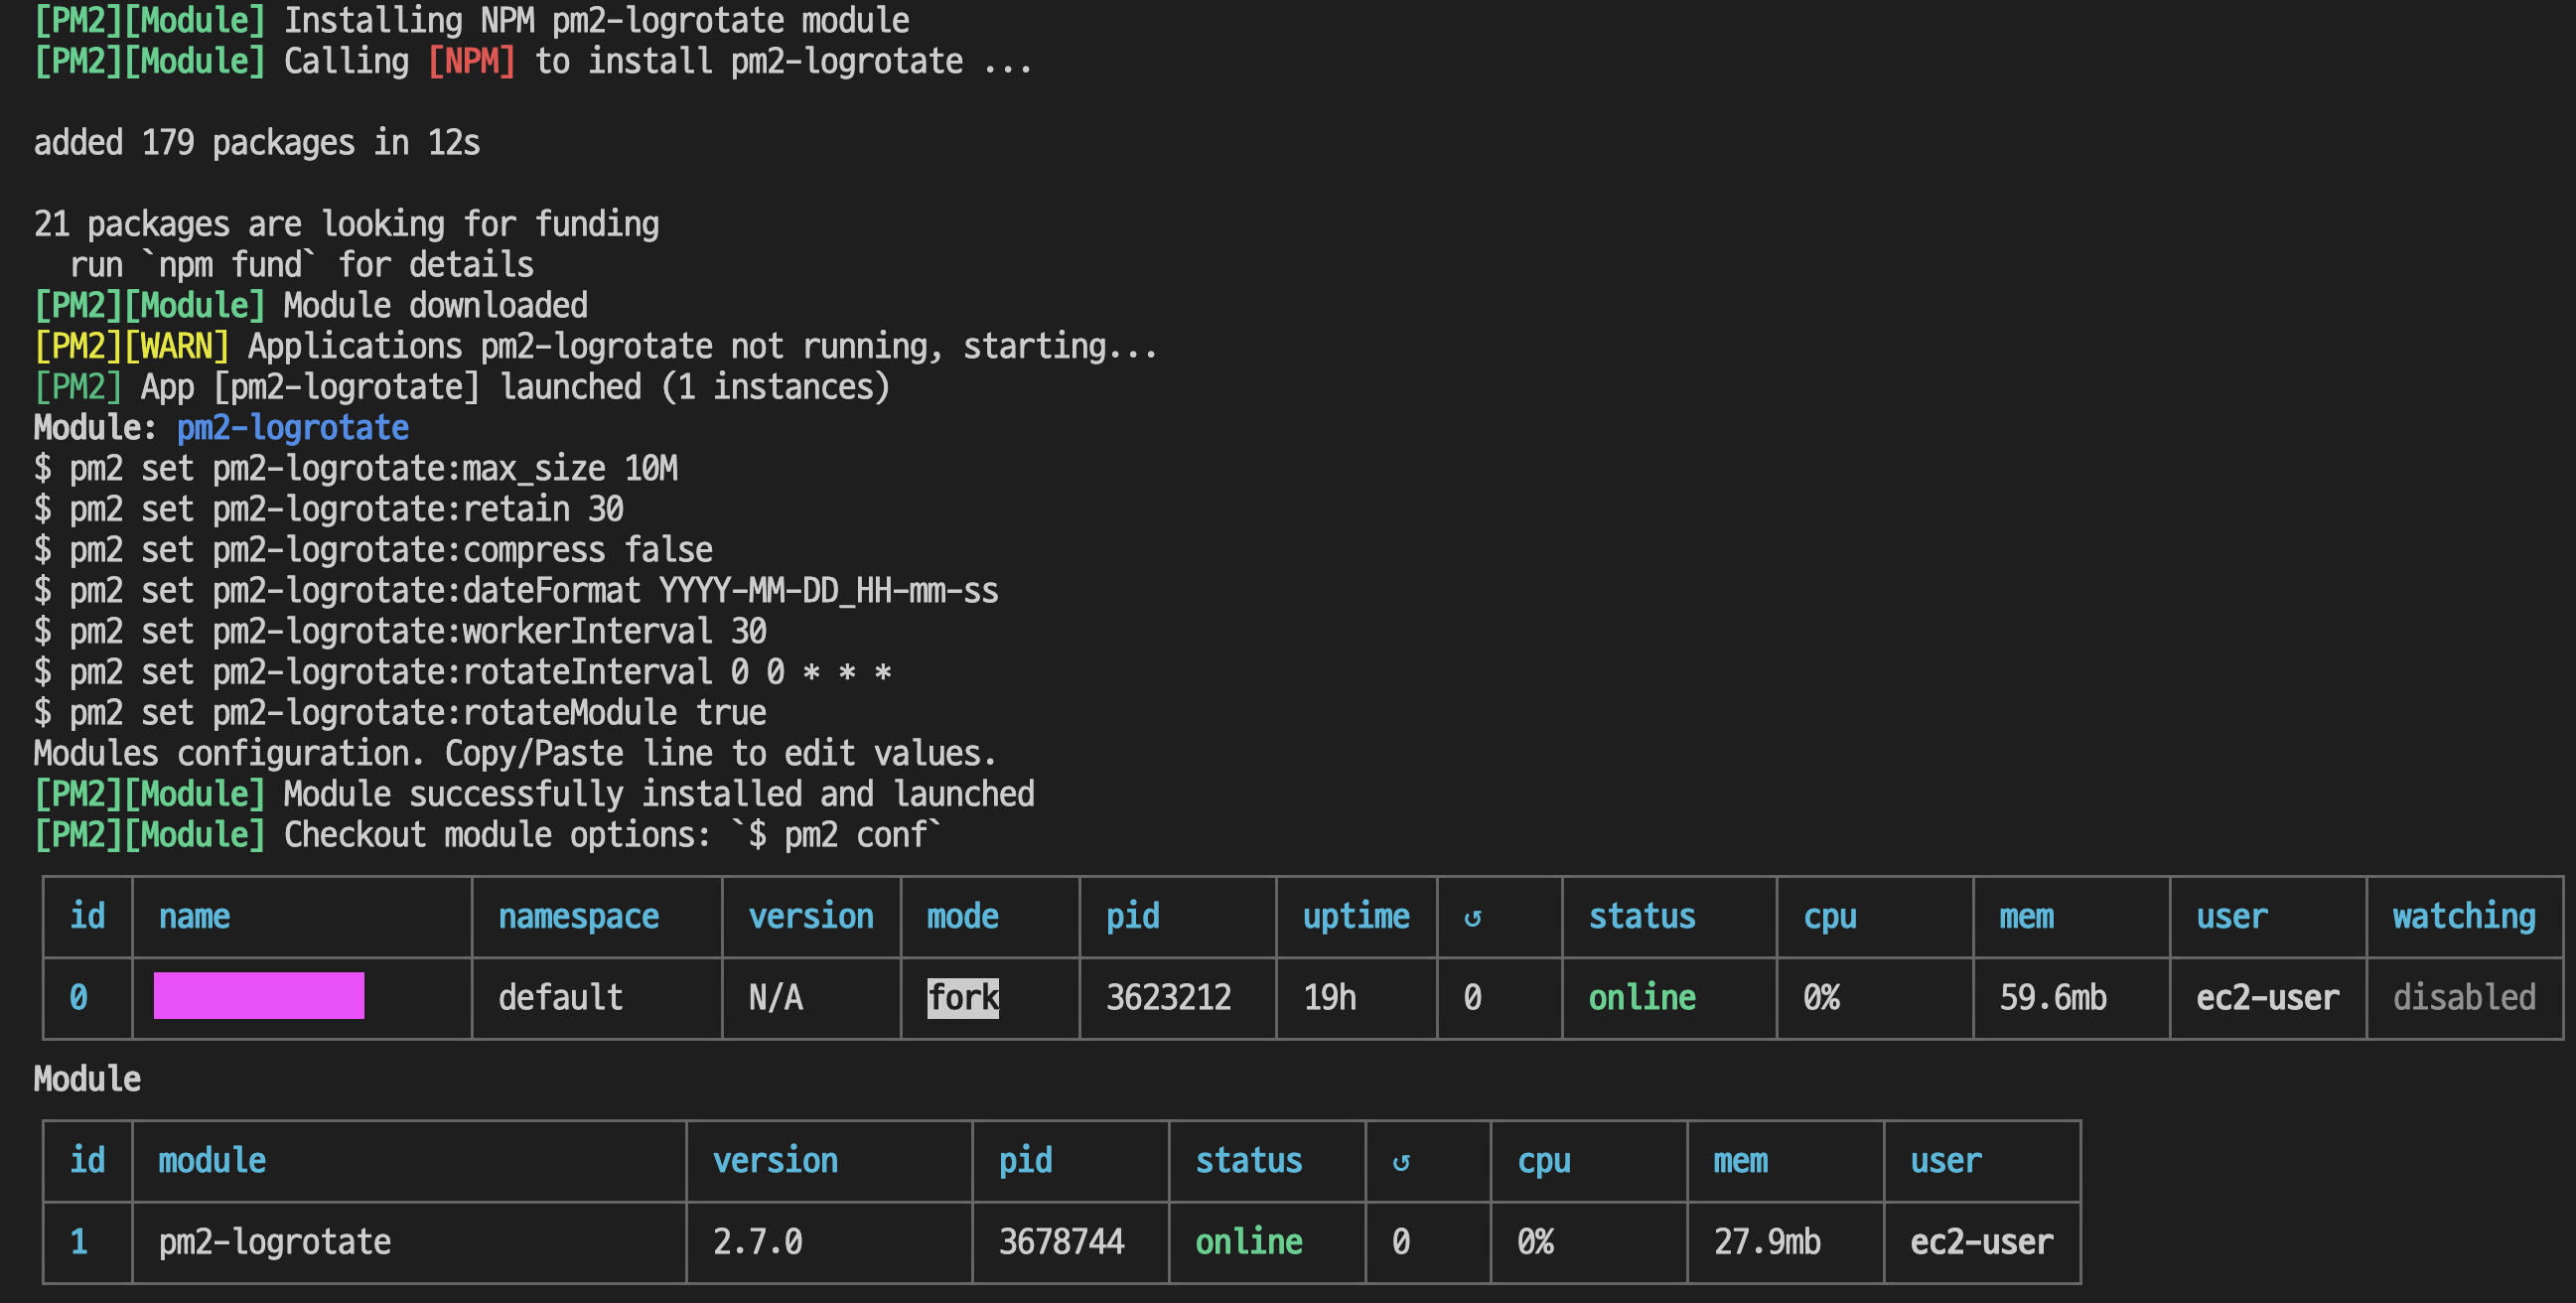Click the rotateInterval command line
This screenshot has width=2576, height=1303.
462,672
